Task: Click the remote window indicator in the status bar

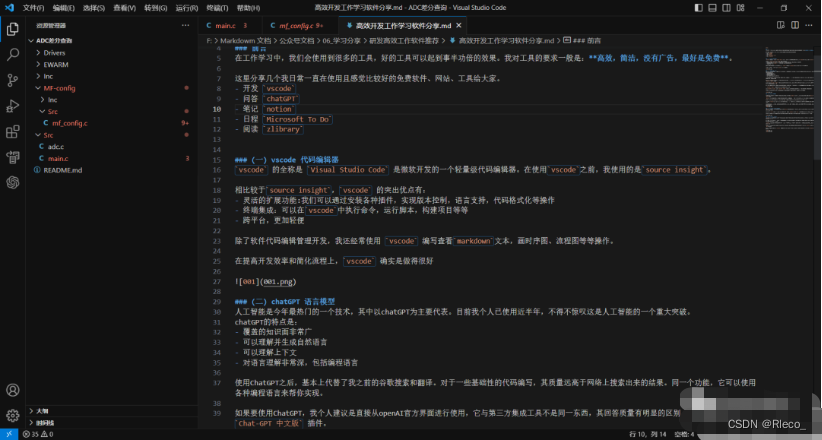Action: pos(9,434)
